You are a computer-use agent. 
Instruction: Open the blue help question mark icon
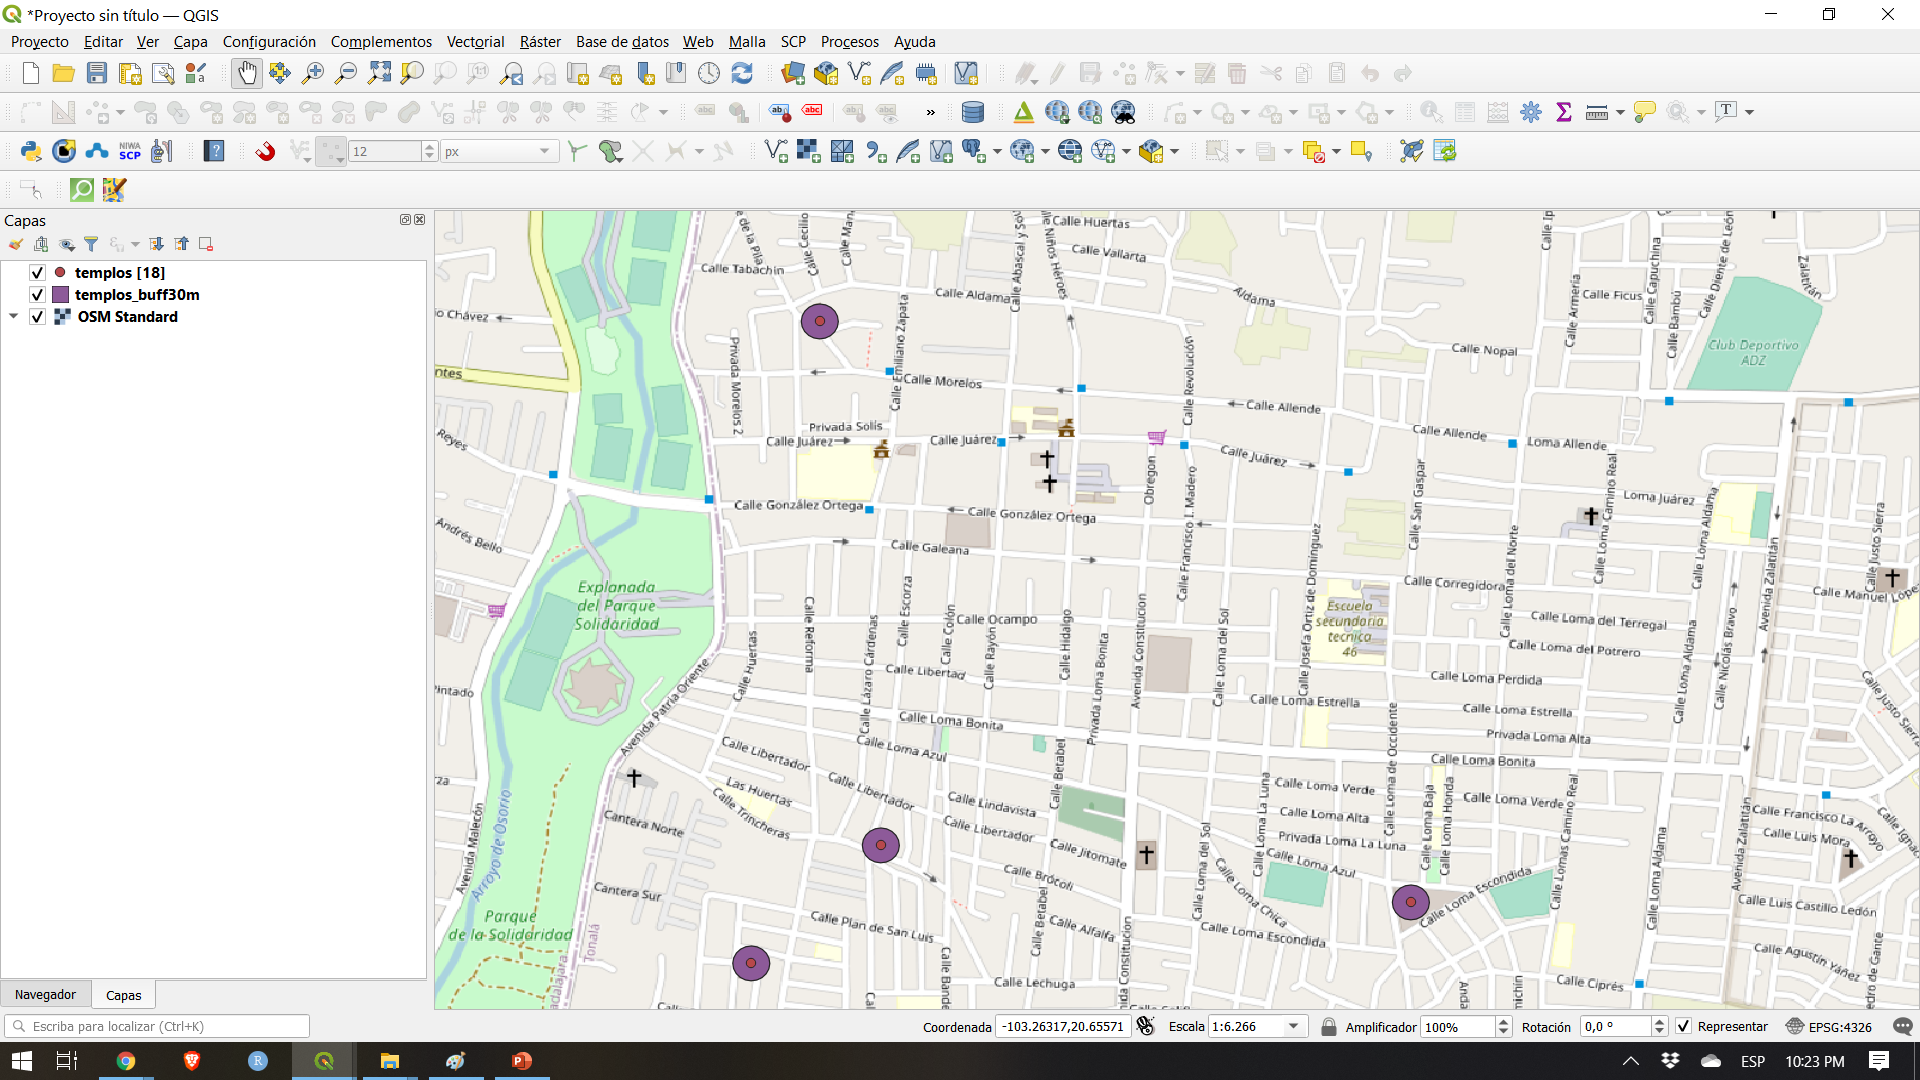point(214,151)
